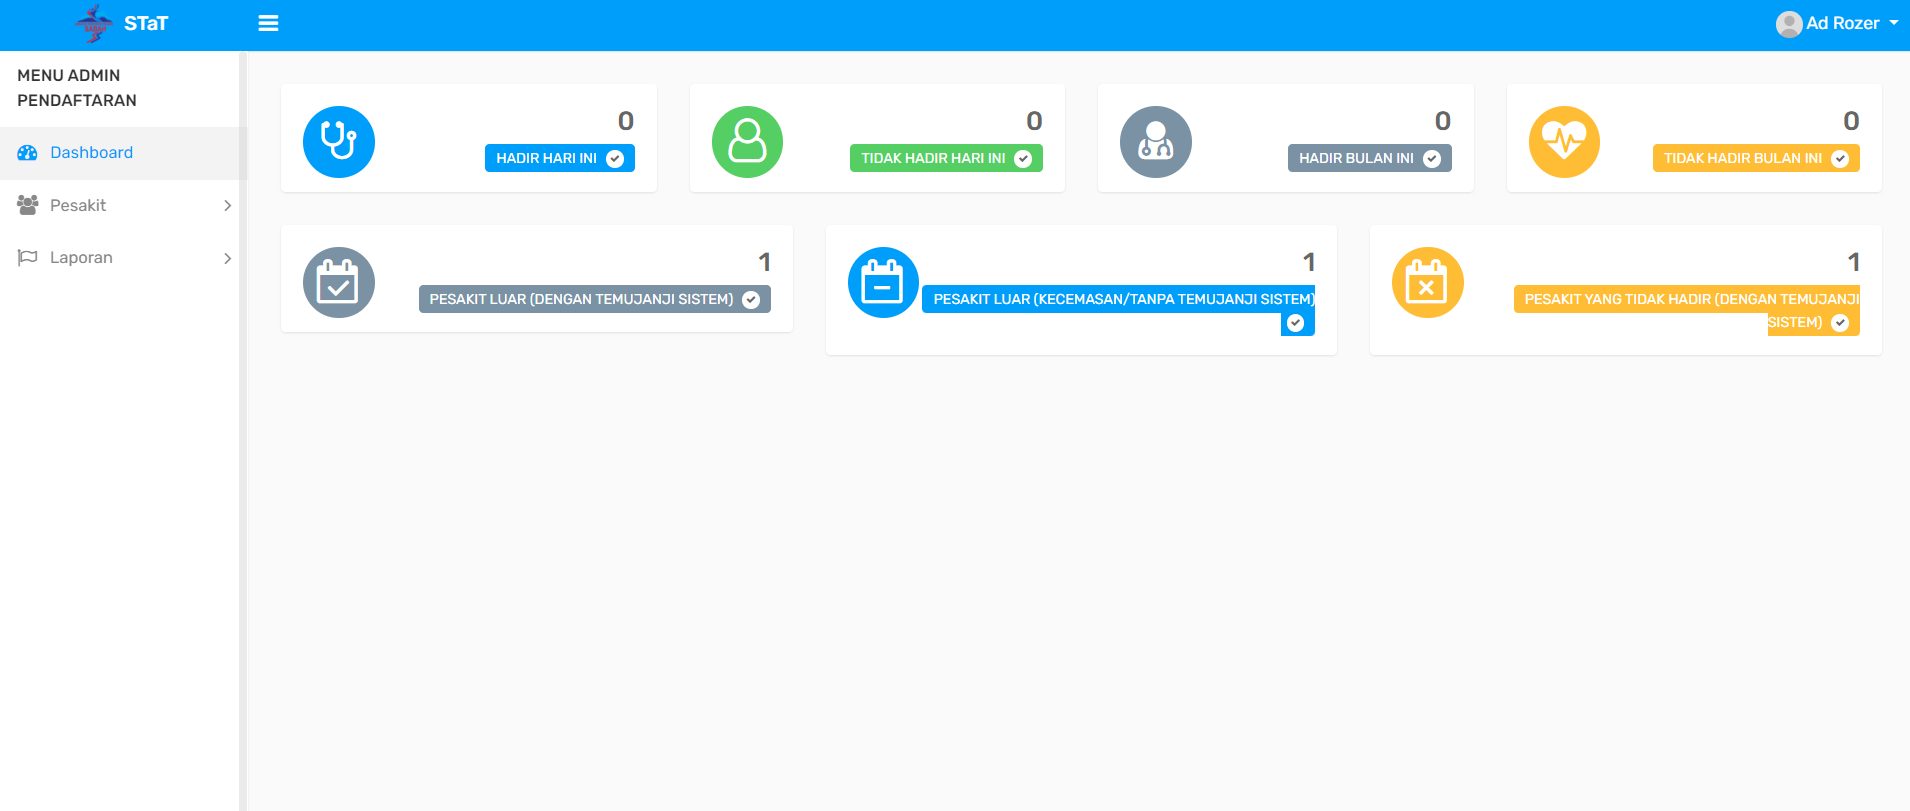Click the gray calendar checkmark icon

tap(339, 283)
